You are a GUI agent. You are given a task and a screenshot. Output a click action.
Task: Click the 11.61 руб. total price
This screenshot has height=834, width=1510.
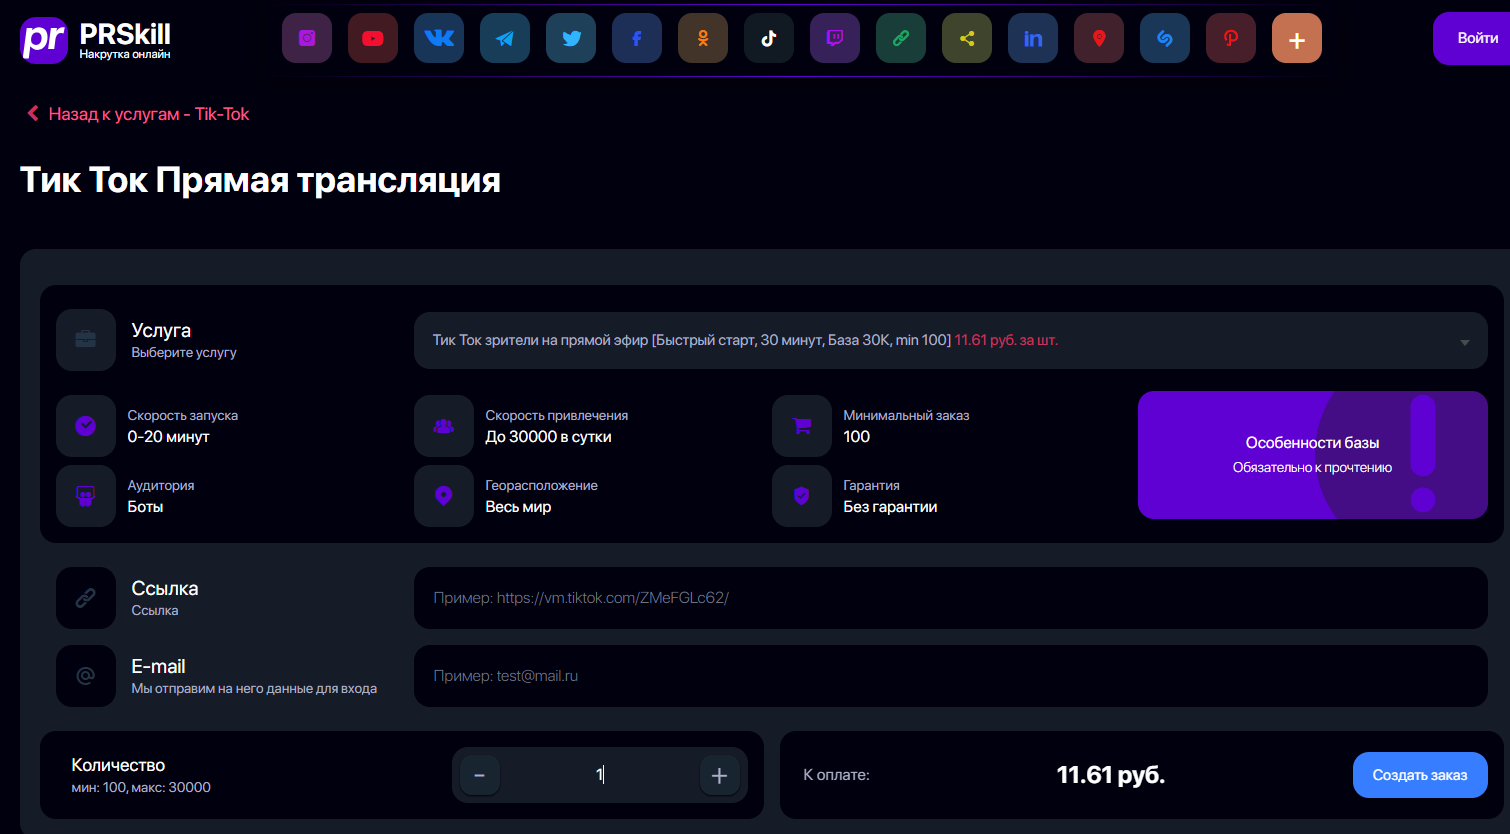click(1111, 775)
